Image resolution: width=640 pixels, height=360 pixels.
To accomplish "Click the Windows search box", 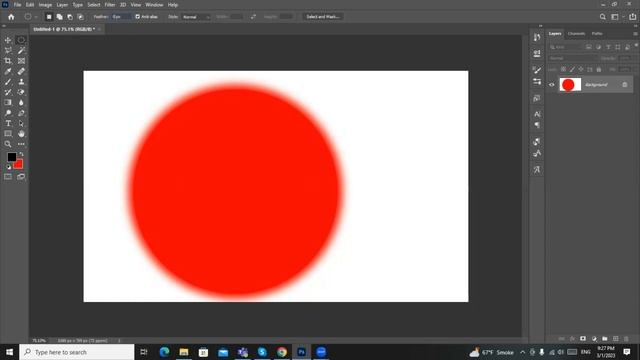I will (77, 352).
